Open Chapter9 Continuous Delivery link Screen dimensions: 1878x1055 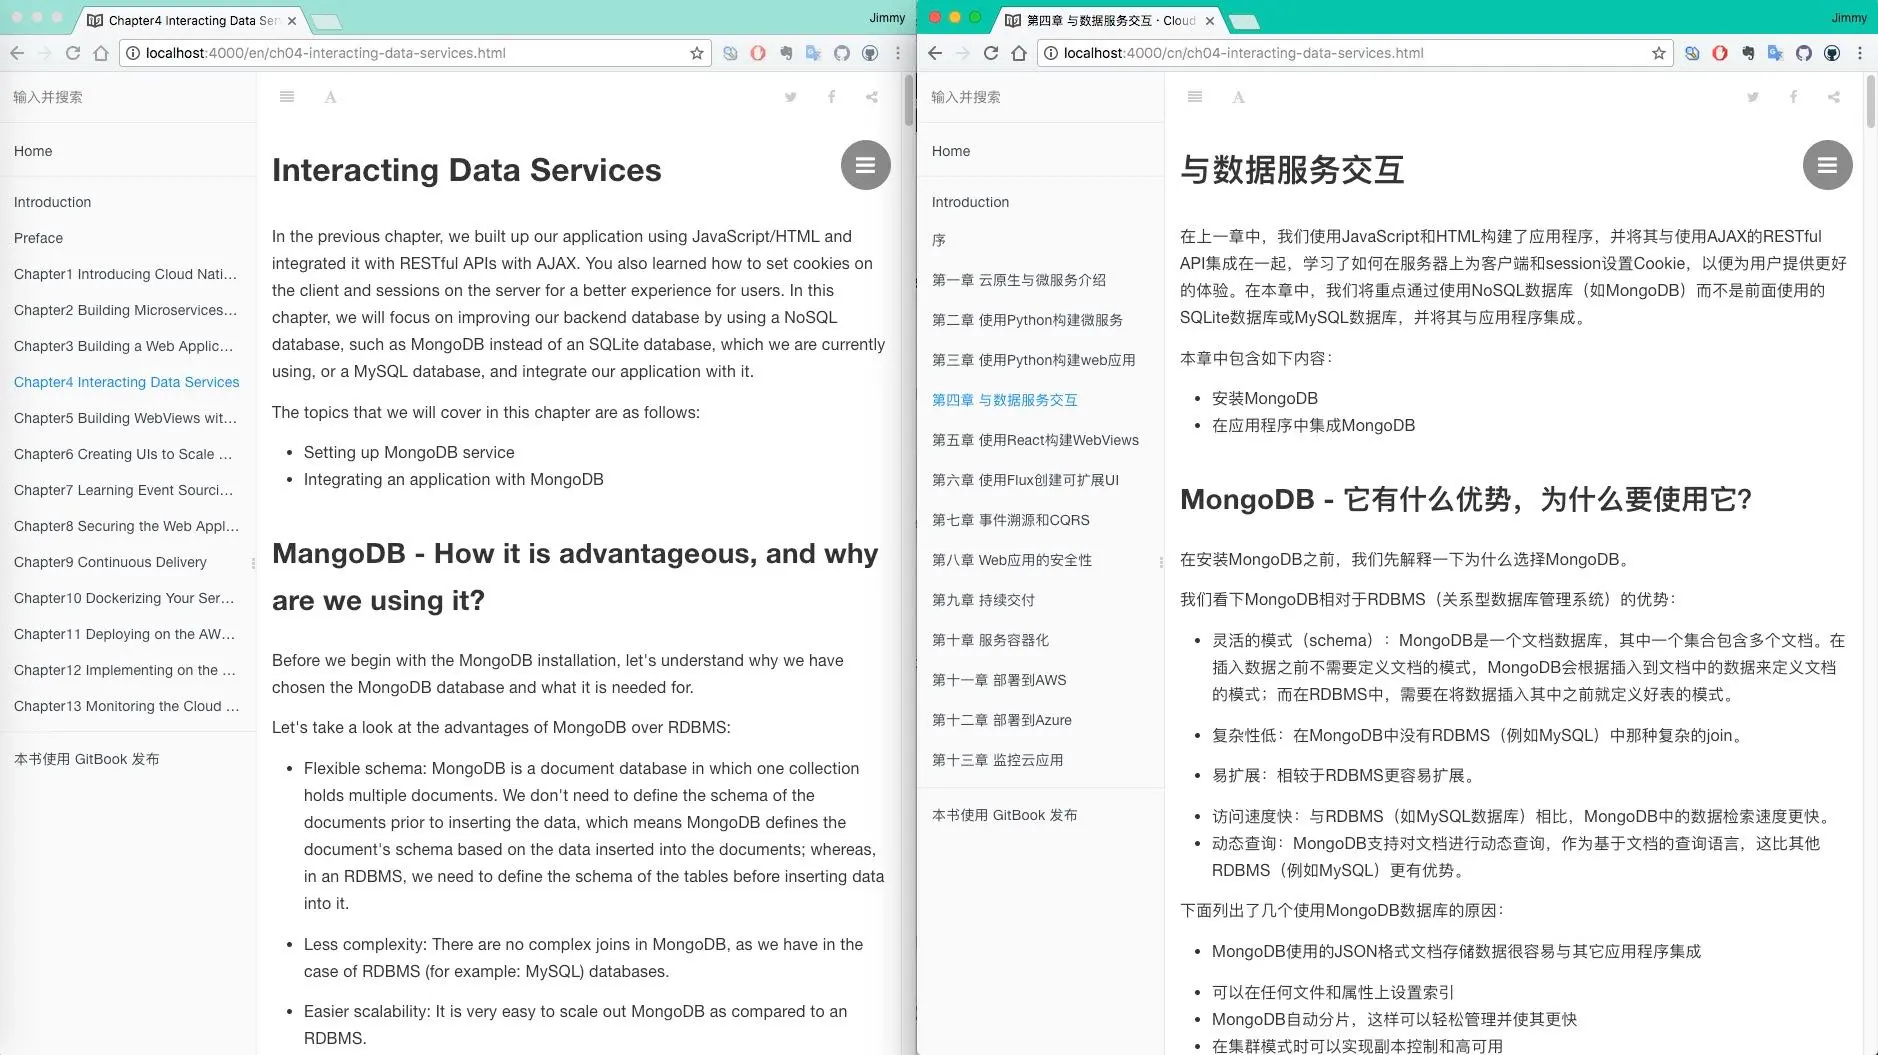coord(110,562)
